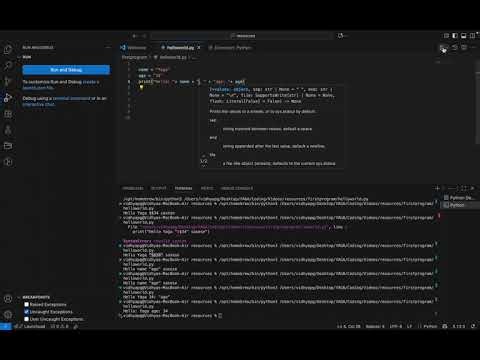
Task: Select the Python Debug terminal entry
Action: pyautogui.click(x=460, y=198)
